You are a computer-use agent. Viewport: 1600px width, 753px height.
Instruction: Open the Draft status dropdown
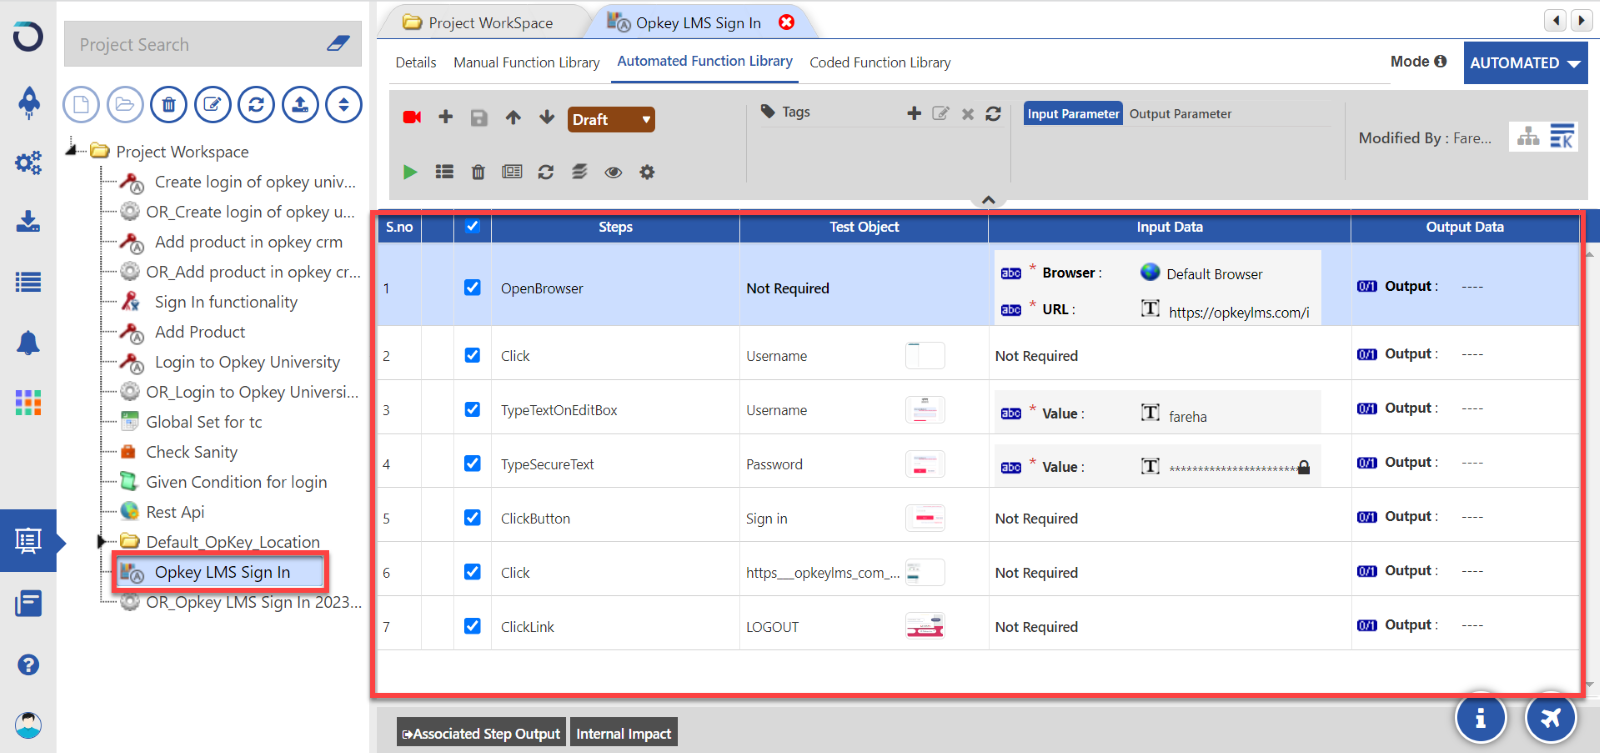pyautogui.click(x=611, y=119)
